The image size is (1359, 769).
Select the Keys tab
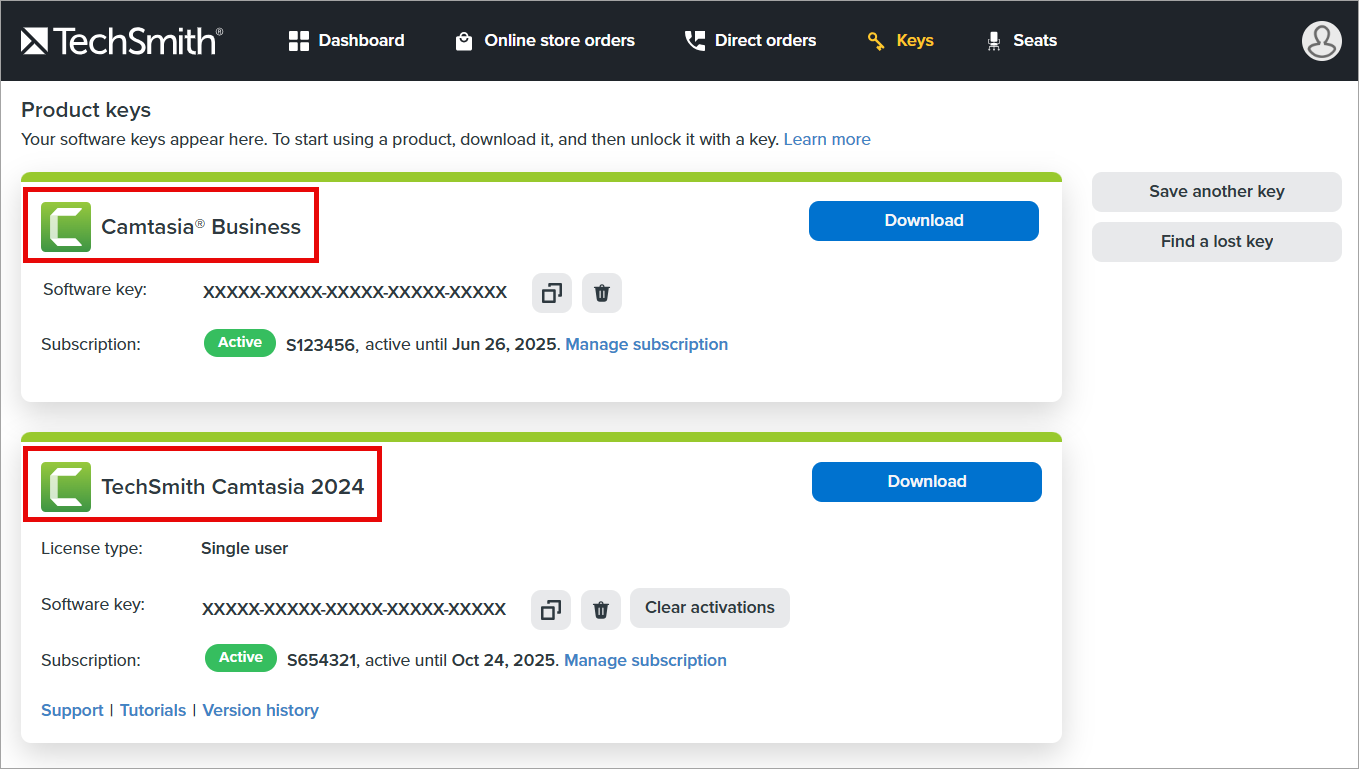click(900, 41)
